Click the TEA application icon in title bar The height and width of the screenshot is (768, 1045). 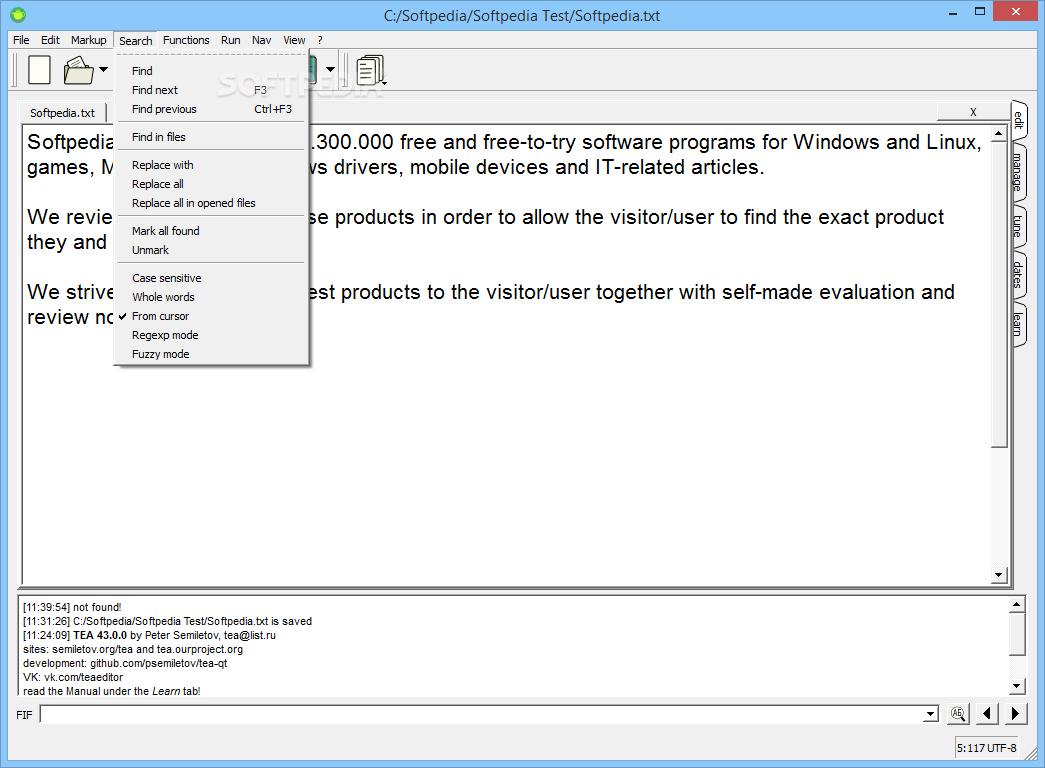click(18, 15)
